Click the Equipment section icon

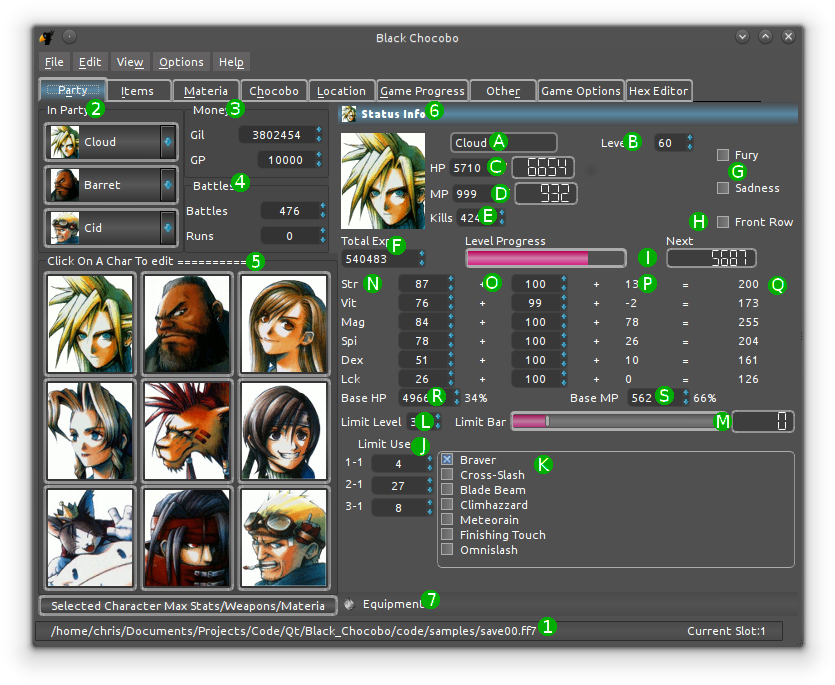(349, 604)
